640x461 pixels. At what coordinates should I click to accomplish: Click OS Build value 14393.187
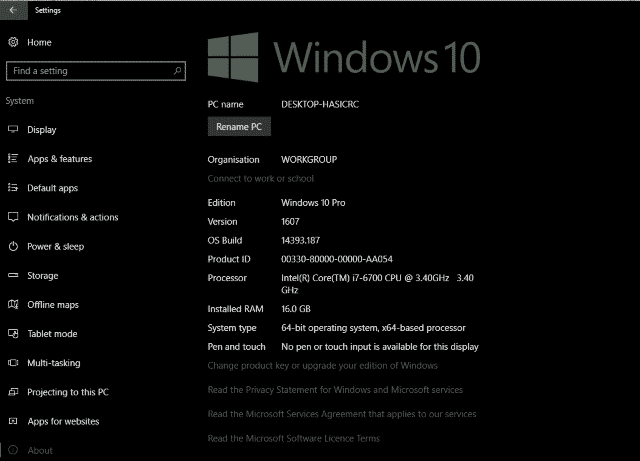[x=300, y=241]
